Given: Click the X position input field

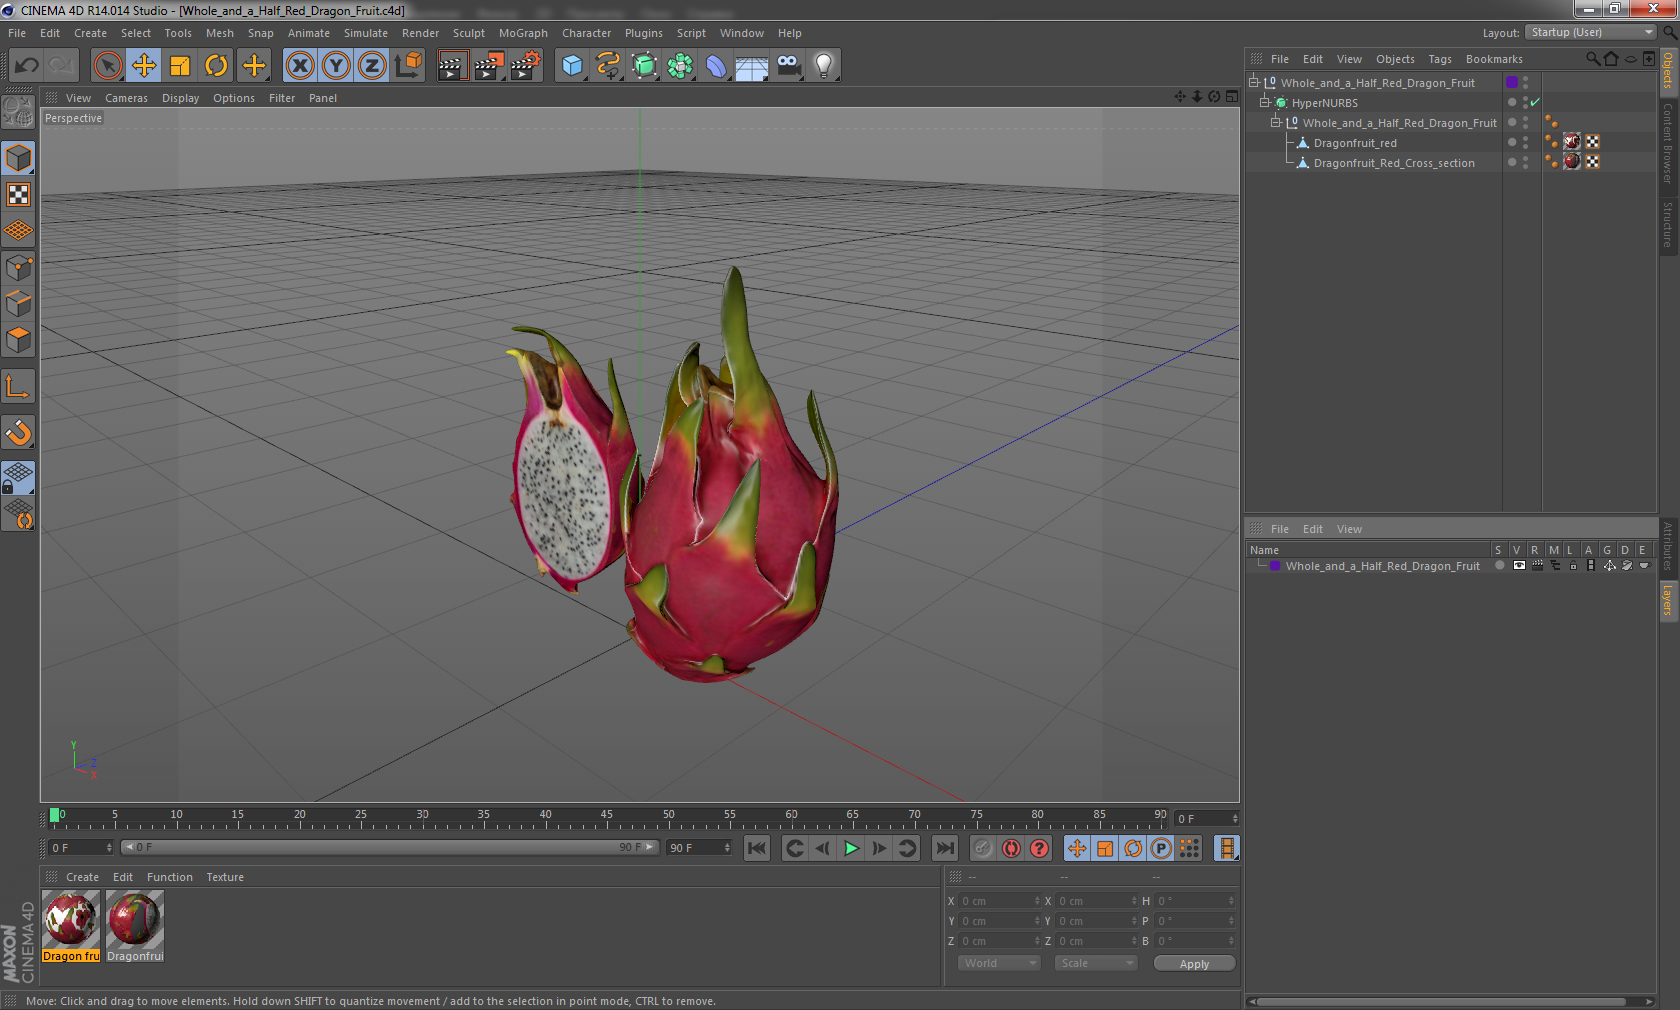Looking at the screenshot, I should 999,901.
